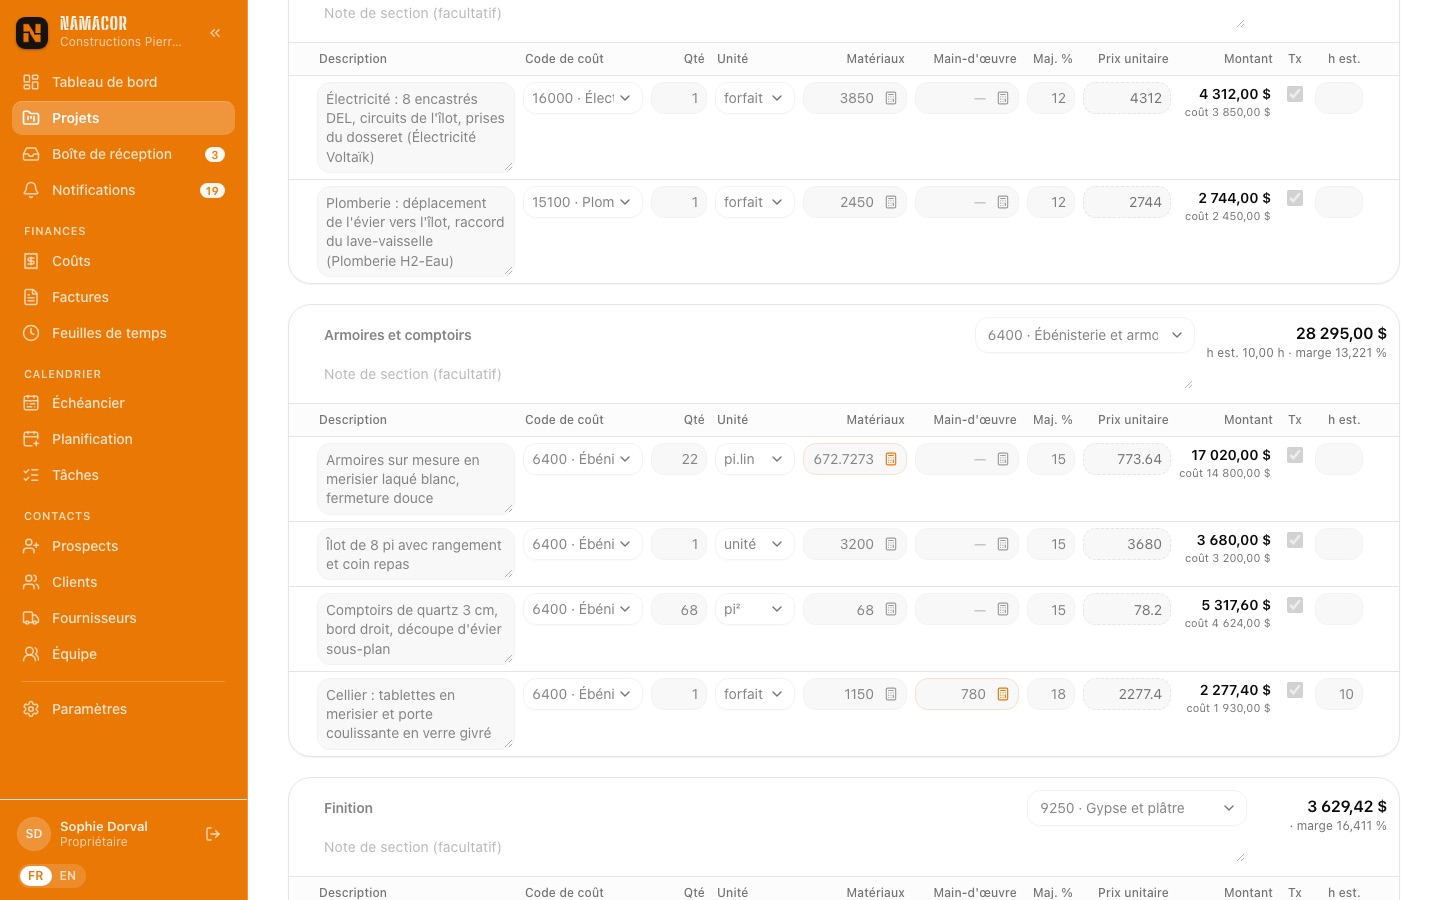Open the pi.lin unit dropdown
1440x900 pixels.
pyautogui.click(x=755, y=459)
